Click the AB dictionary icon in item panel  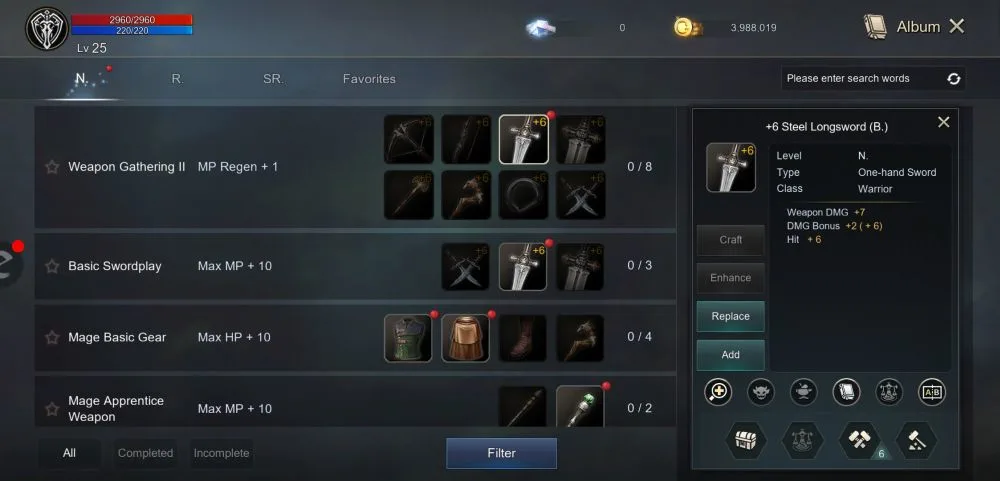932,392
